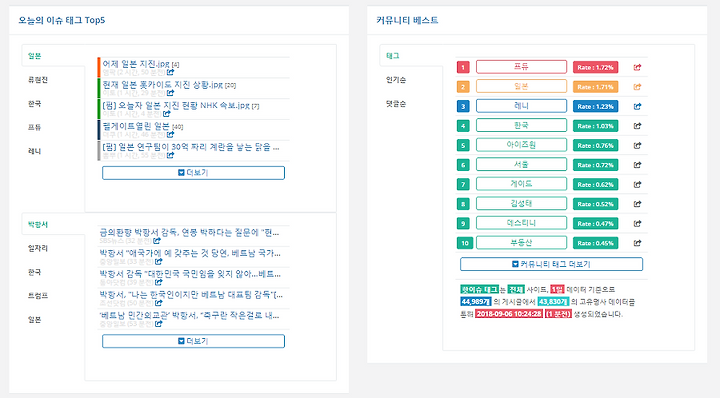Click the blue 레니 tag button at rank 3
The image size is (720, 398).
(521, 106)
